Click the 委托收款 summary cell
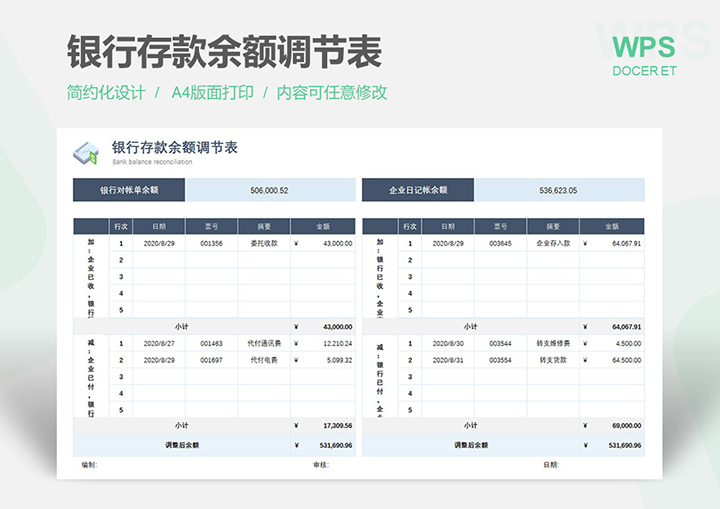Screen dimensions: 720x509 [264, 243]
